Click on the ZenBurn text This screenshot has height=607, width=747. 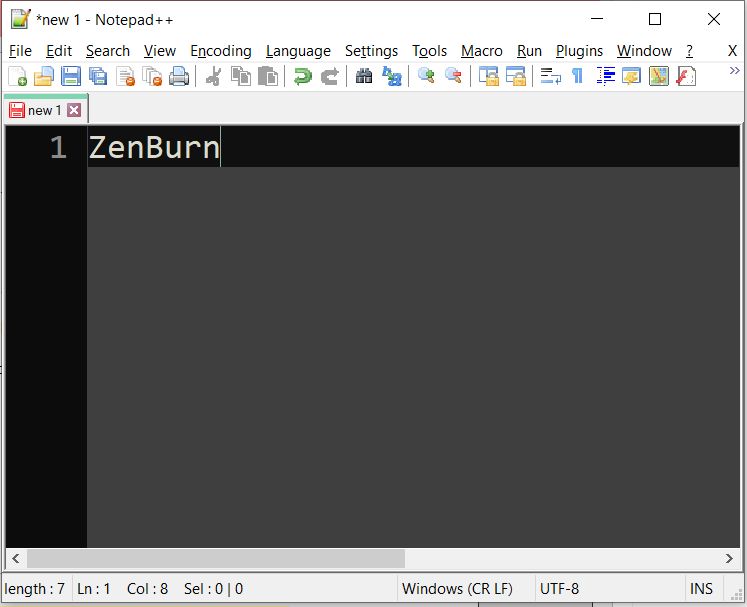[154, 147]
